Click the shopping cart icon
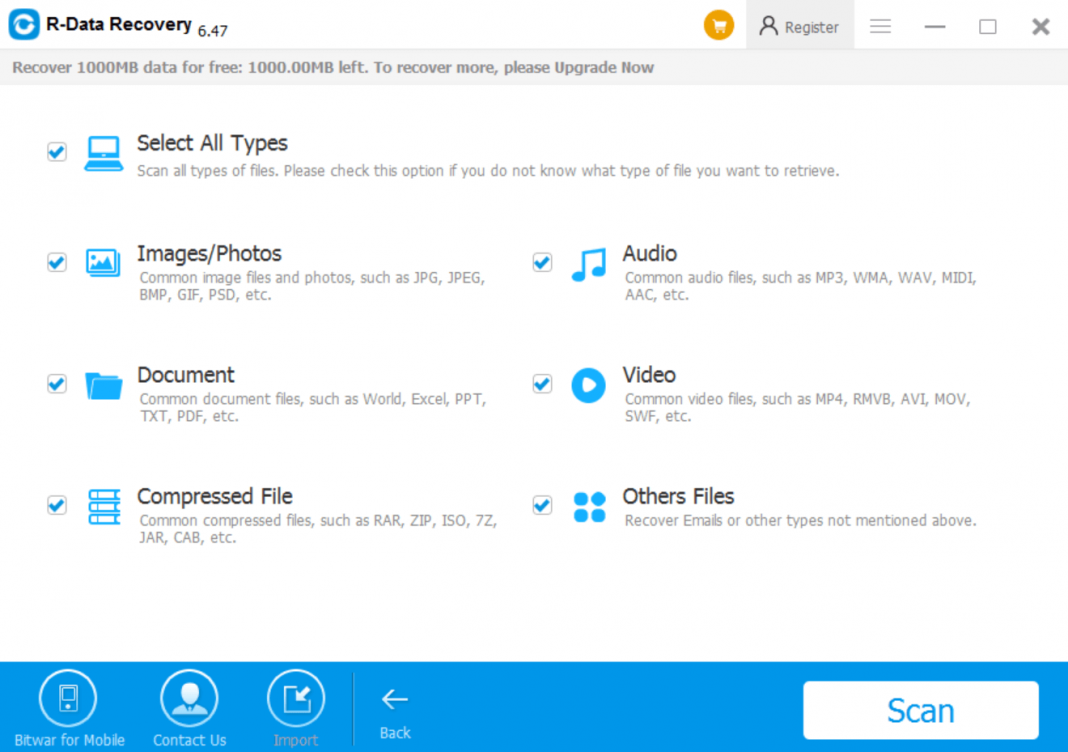This screenshot has width=1068, height=752. [x=718, y=25]
